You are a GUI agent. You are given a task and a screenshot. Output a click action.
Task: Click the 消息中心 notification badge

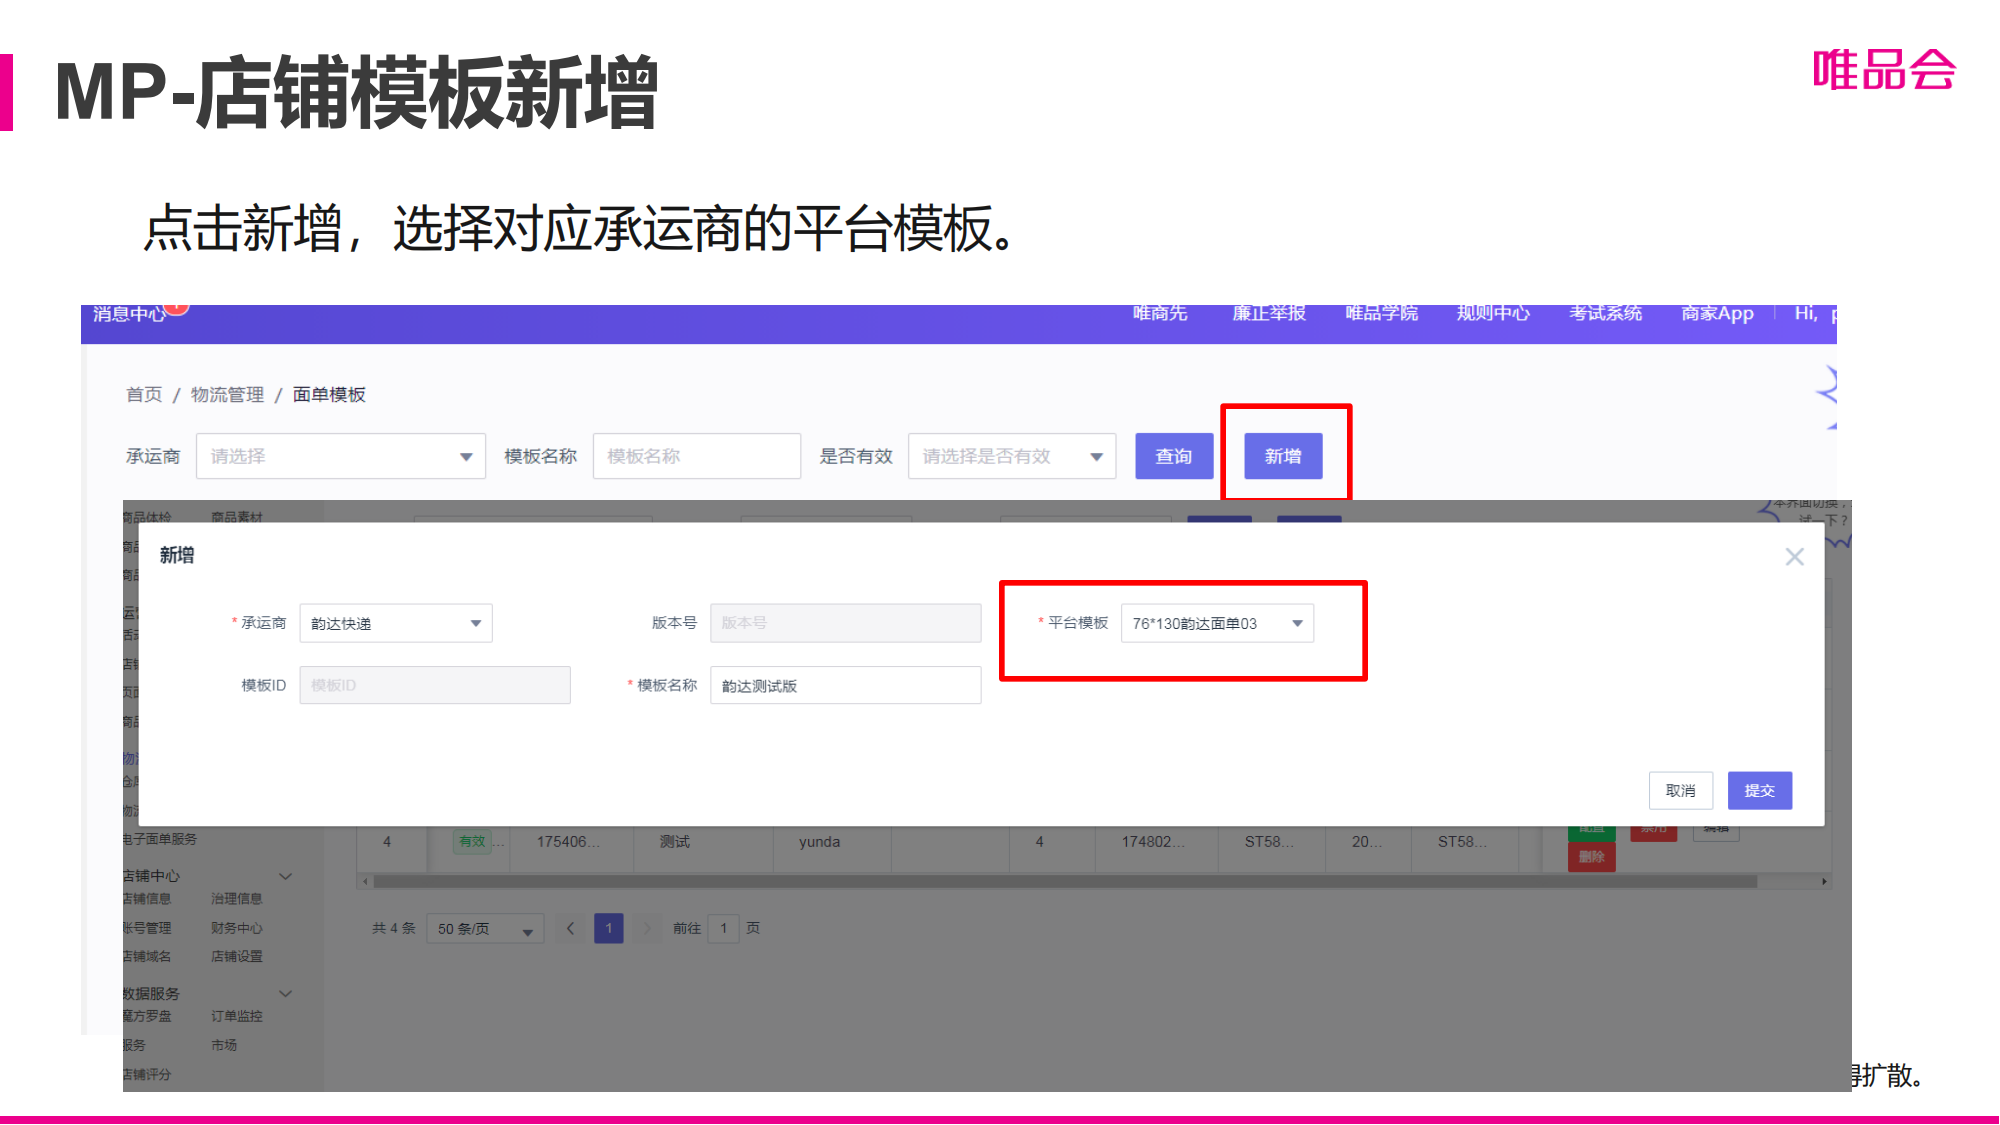(177, 307)
